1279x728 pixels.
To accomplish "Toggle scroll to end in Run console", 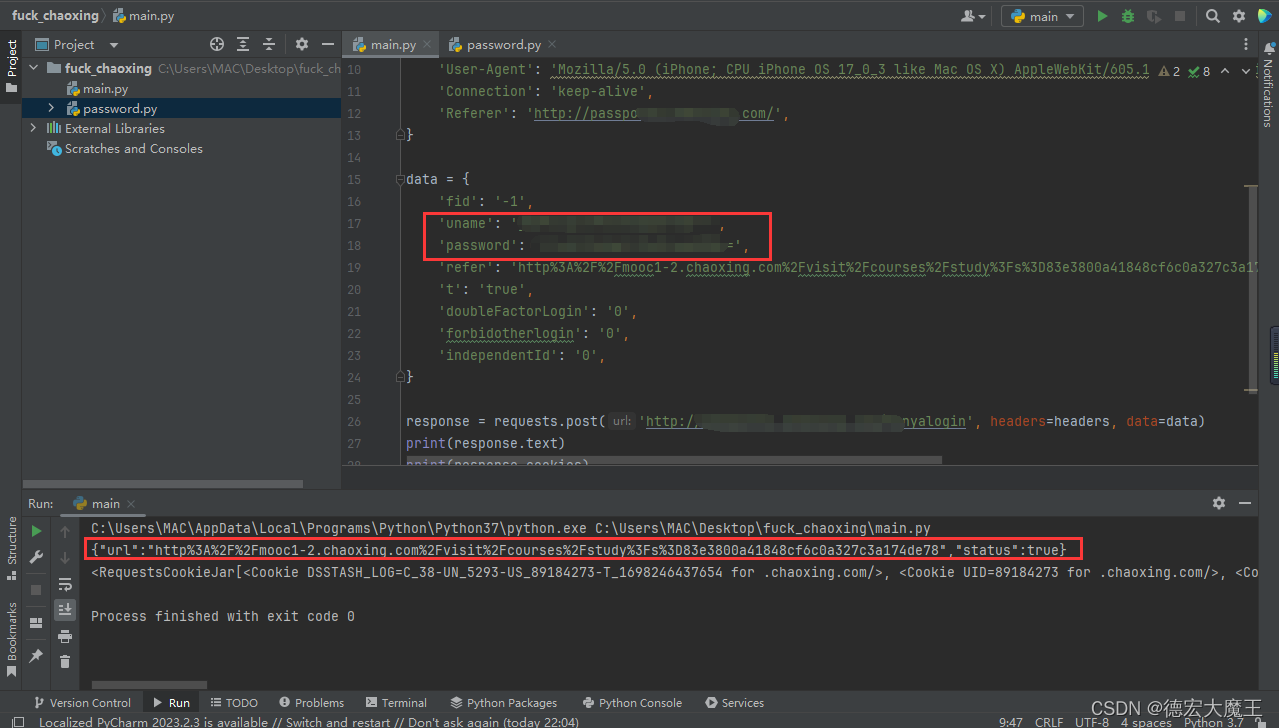I will coord(65,609).
